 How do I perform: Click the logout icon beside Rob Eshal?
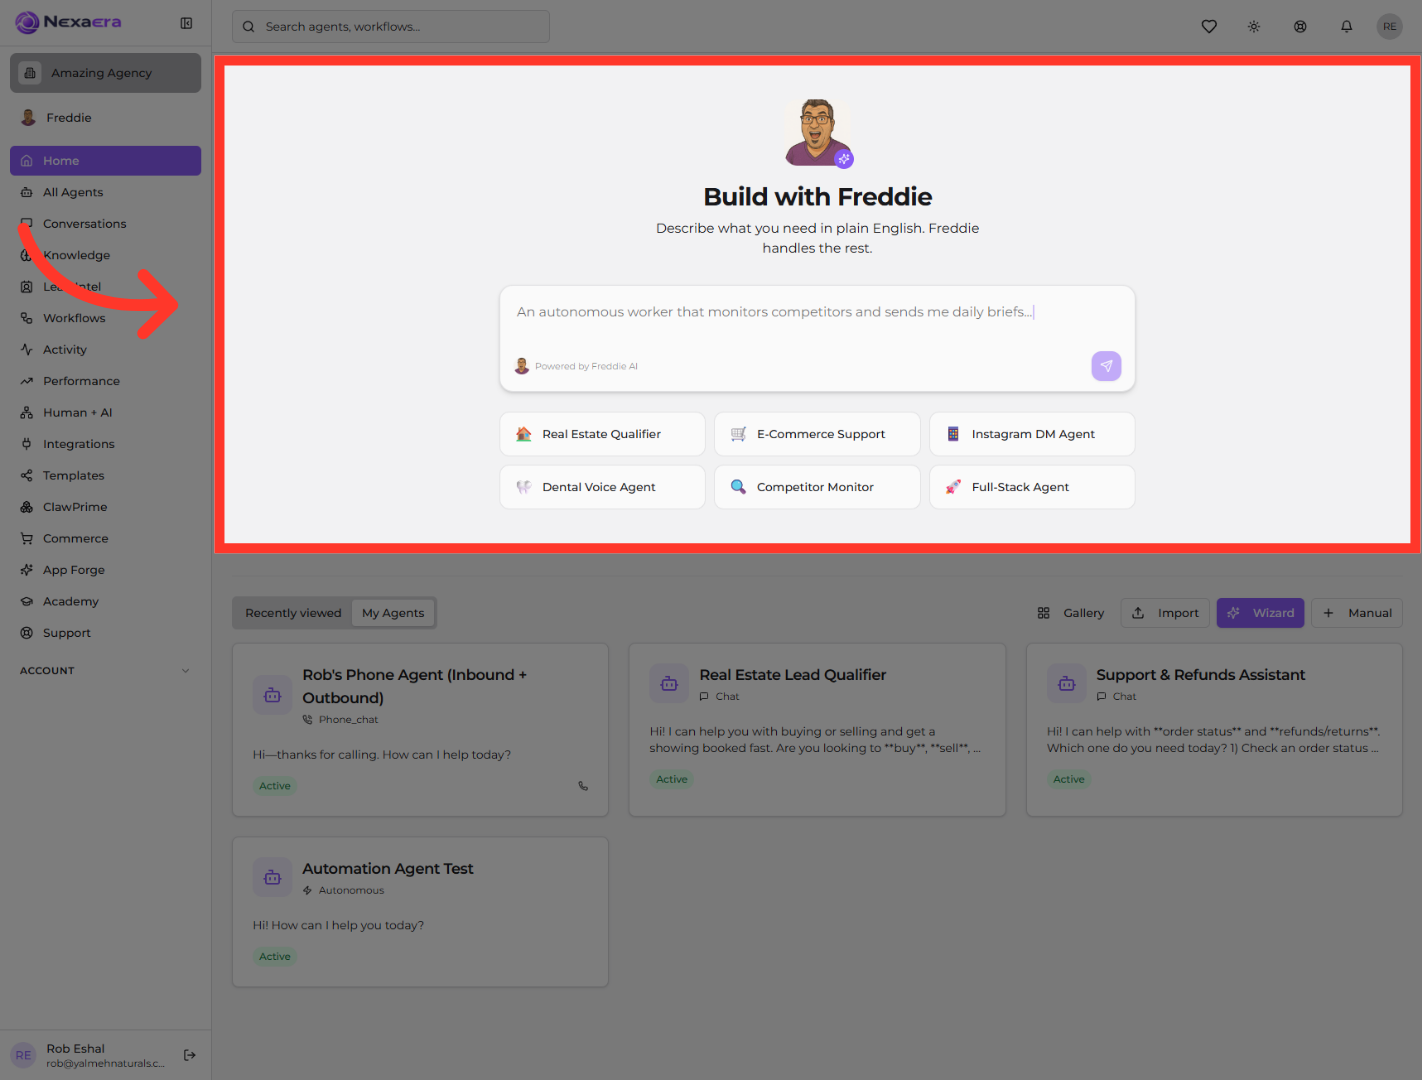tap(190, 1055)
